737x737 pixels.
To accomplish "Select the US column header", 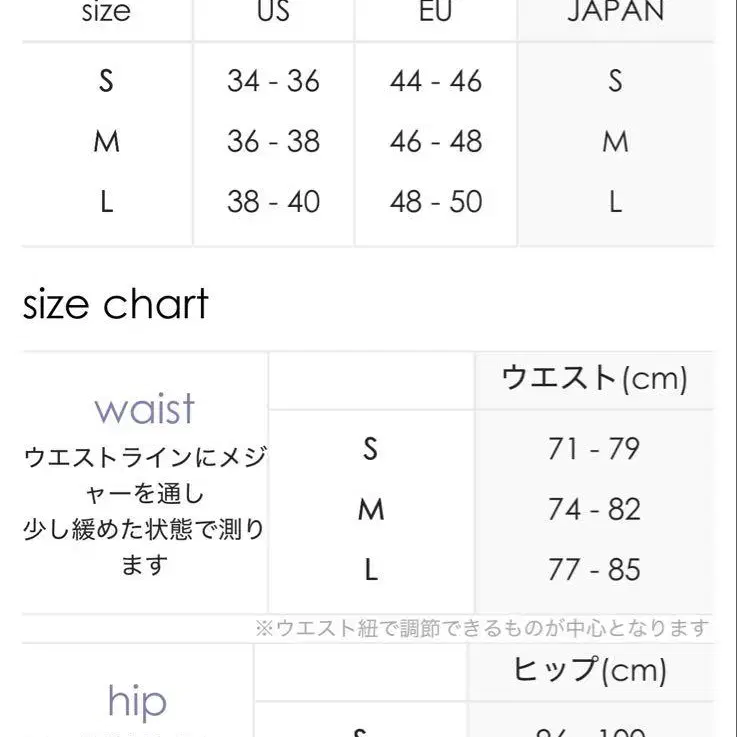I will coord(272,13).
